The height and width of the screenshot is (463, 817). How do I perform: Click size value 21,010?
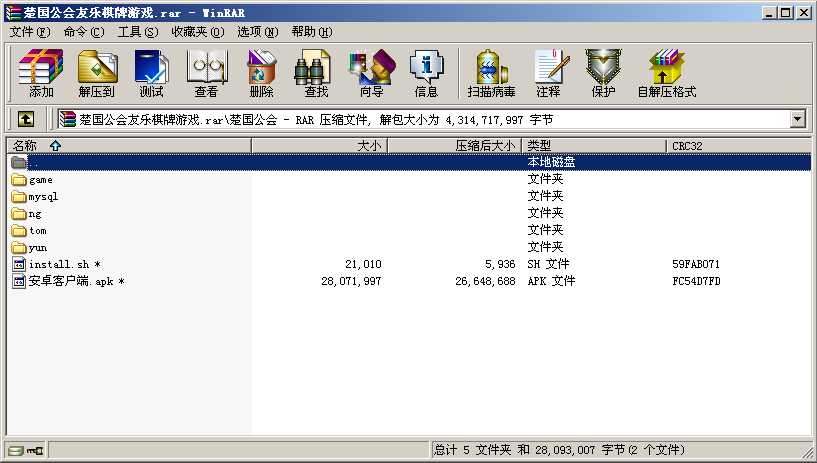[363, 265]
